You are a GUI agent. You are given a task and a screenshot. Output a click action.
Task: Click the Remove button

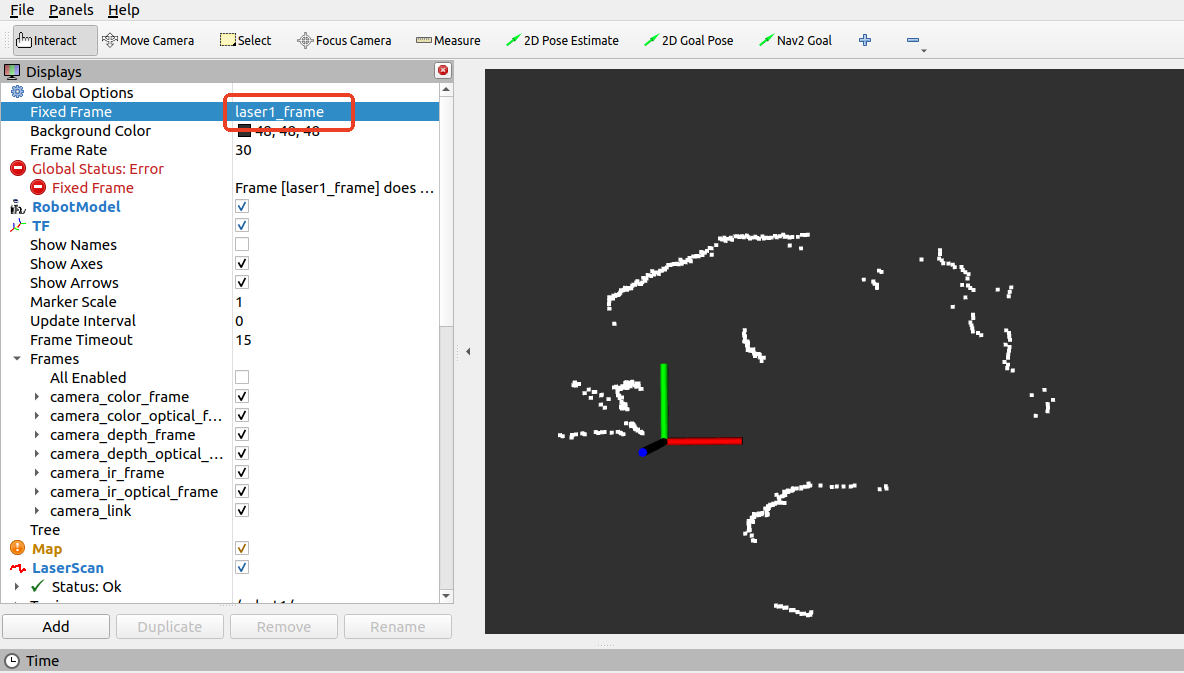click(x=284, y=627)
